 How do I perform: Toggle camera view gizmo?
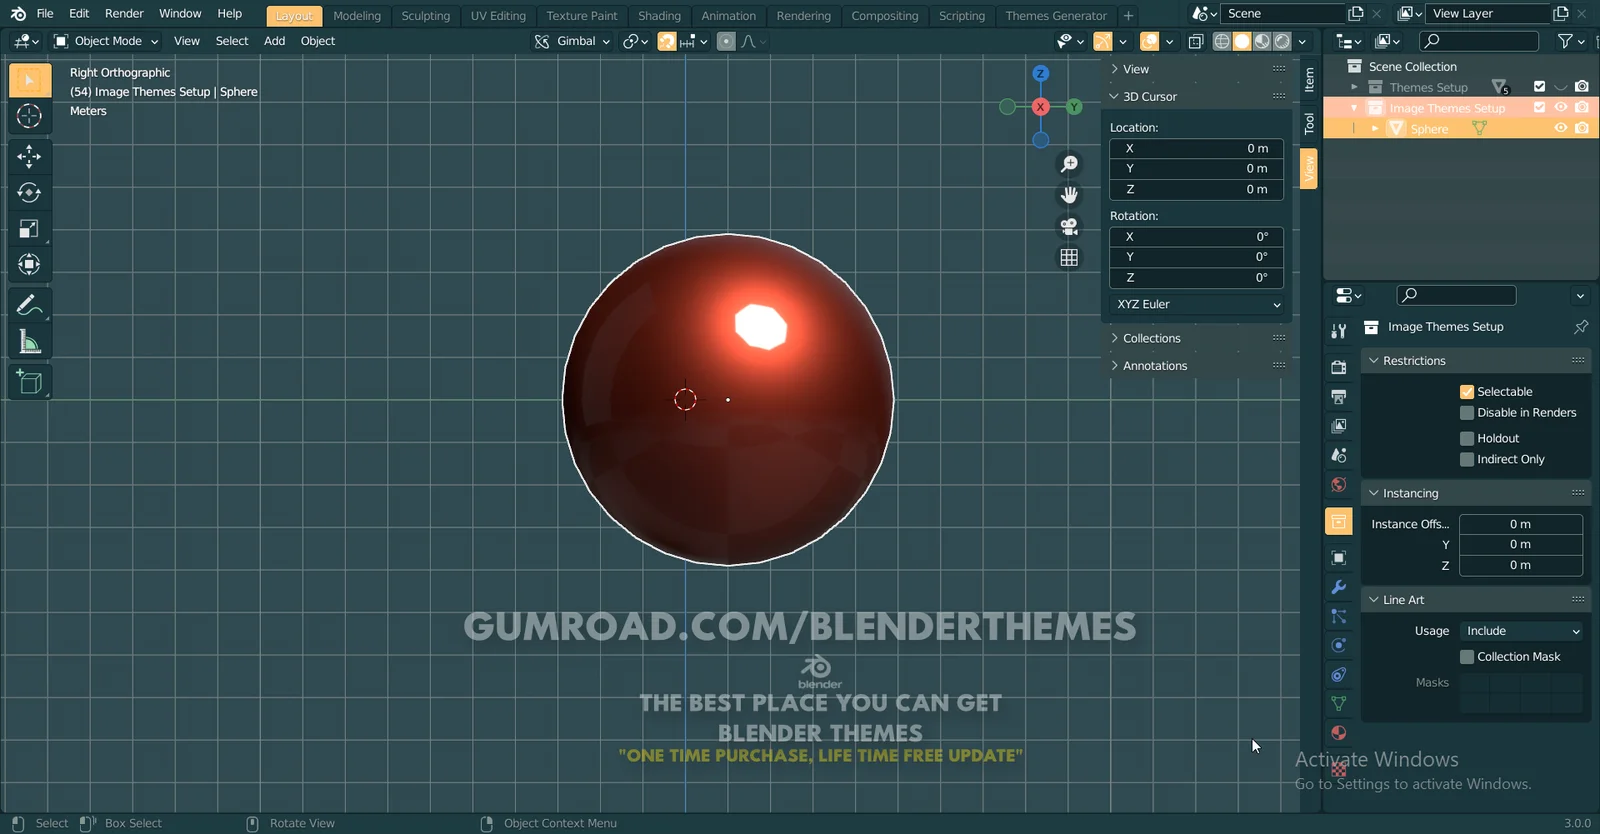point(1069,226)
